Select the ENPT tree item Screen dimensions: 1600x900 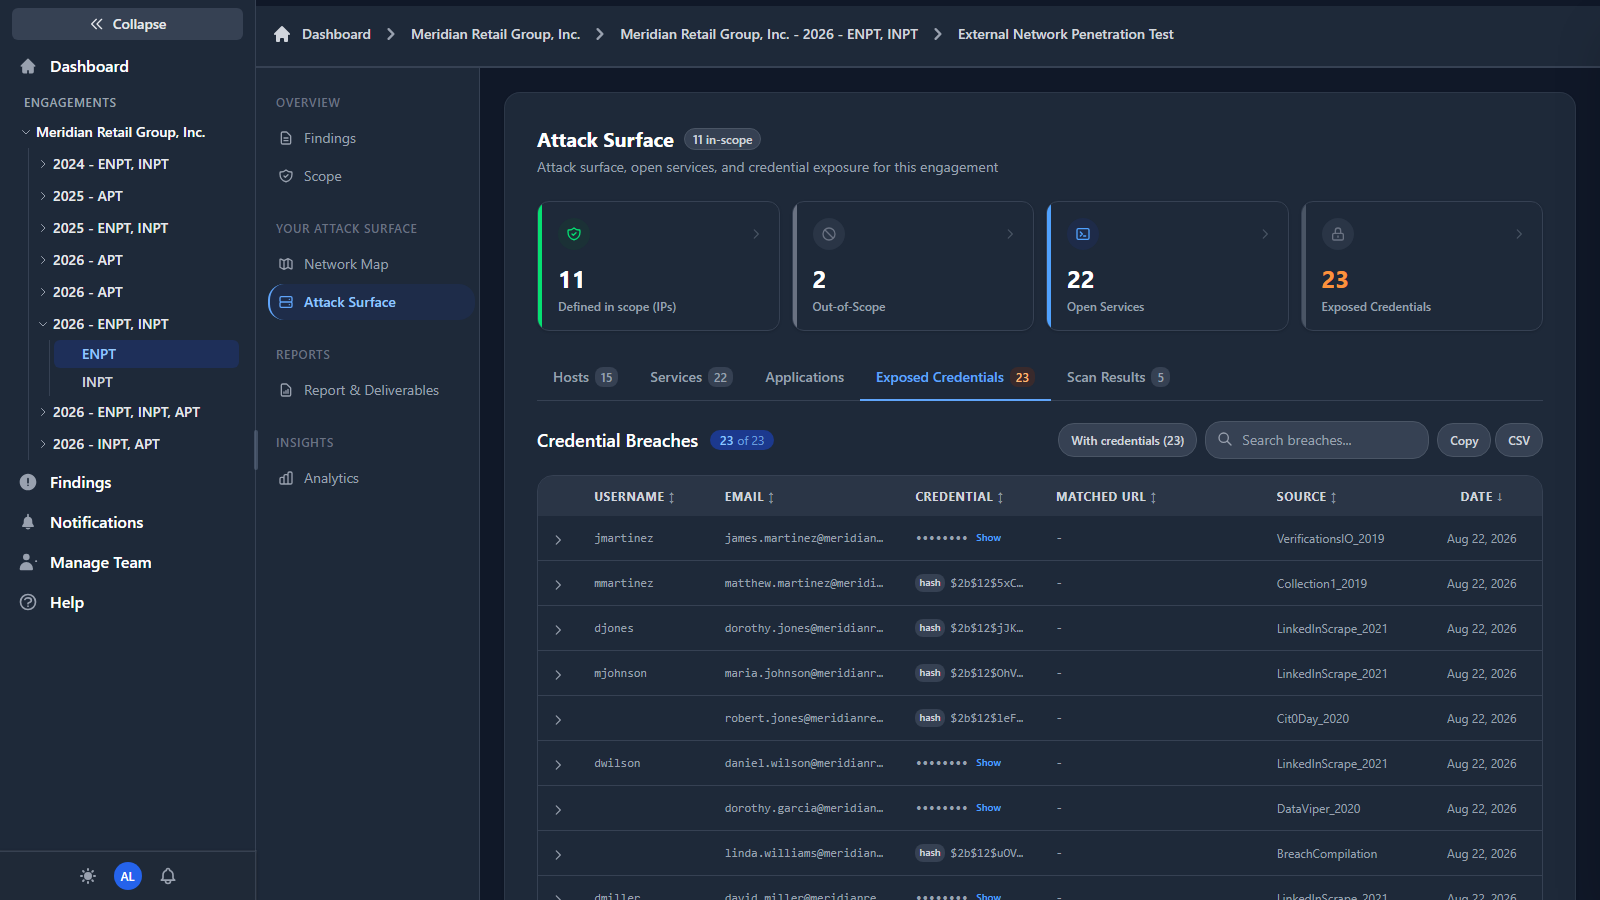pyautogui.click(x=145, y=354)
